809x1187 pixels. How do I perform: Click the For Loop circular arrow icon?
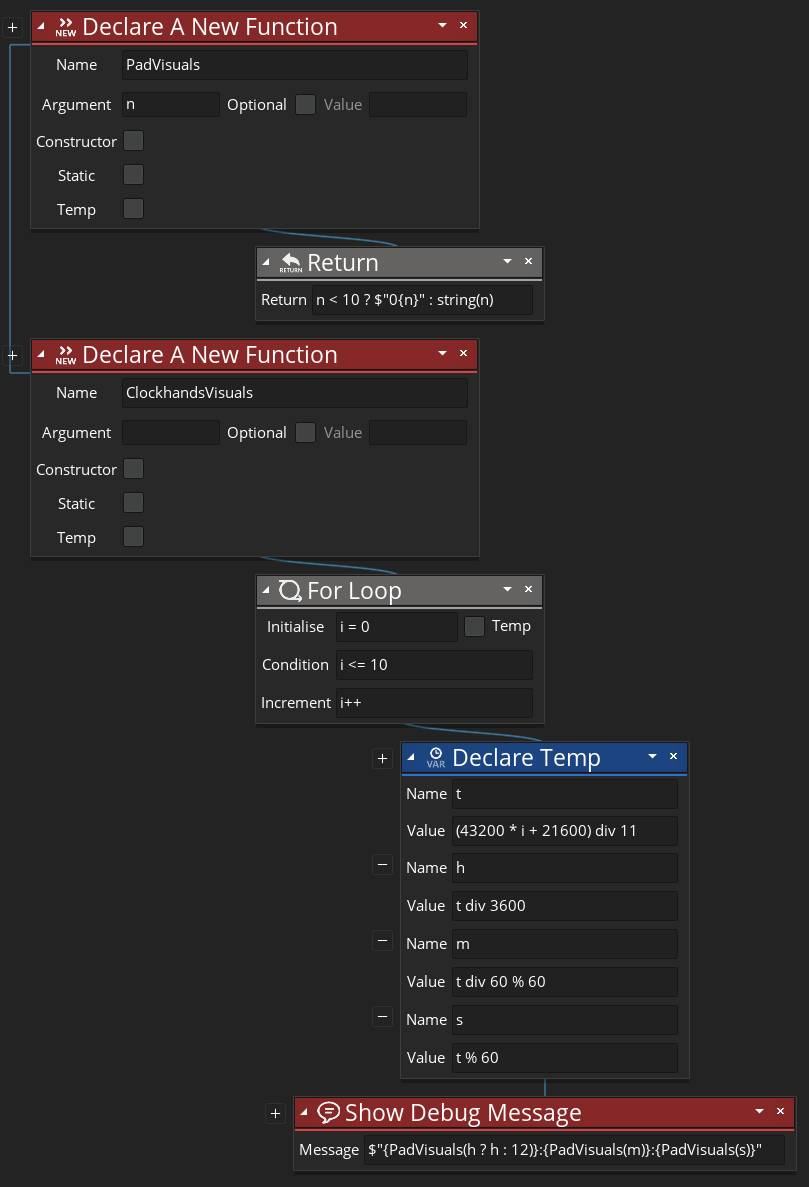tap(290, 591)
